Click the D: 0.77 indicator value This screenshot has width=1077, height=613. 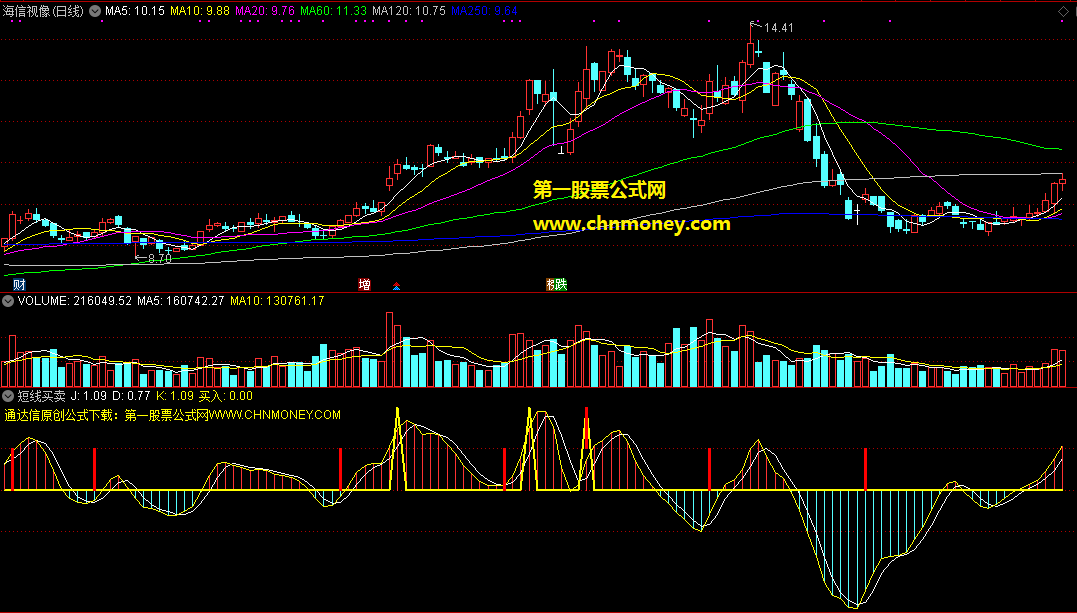pyautogui.click(x=131, y=396)
